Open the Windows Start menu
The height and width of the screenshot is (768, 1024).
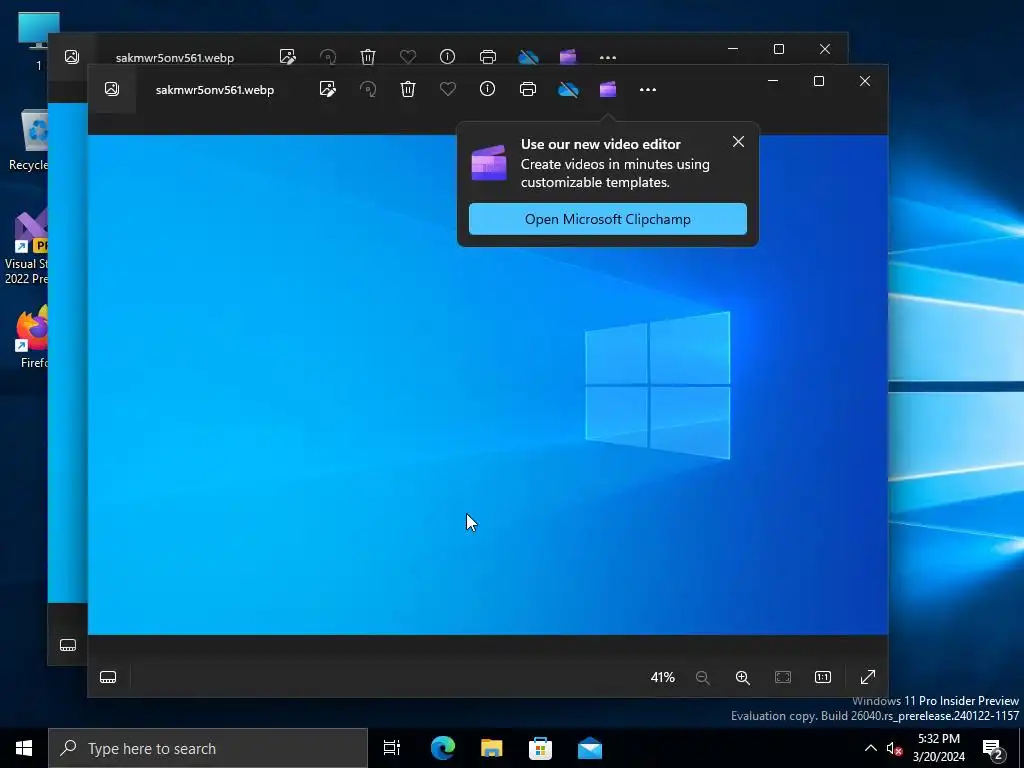pyautogui.click(x=24, y=748)
